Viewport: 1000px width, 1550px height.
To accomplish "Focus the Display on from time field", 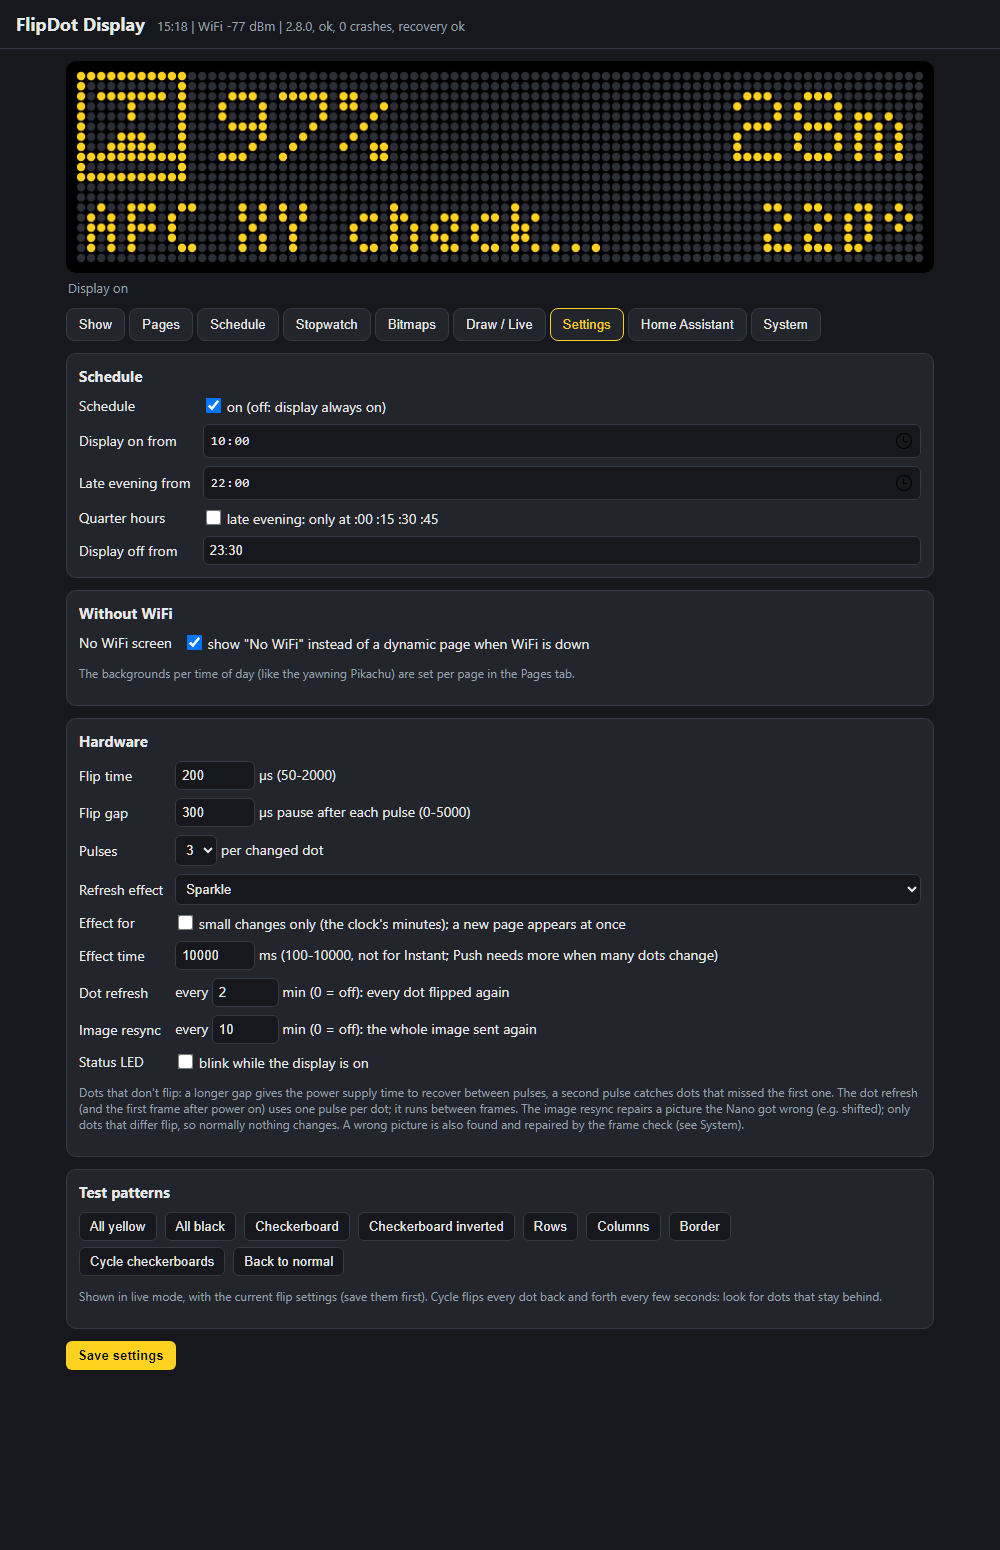I will (x=562, y=441).
